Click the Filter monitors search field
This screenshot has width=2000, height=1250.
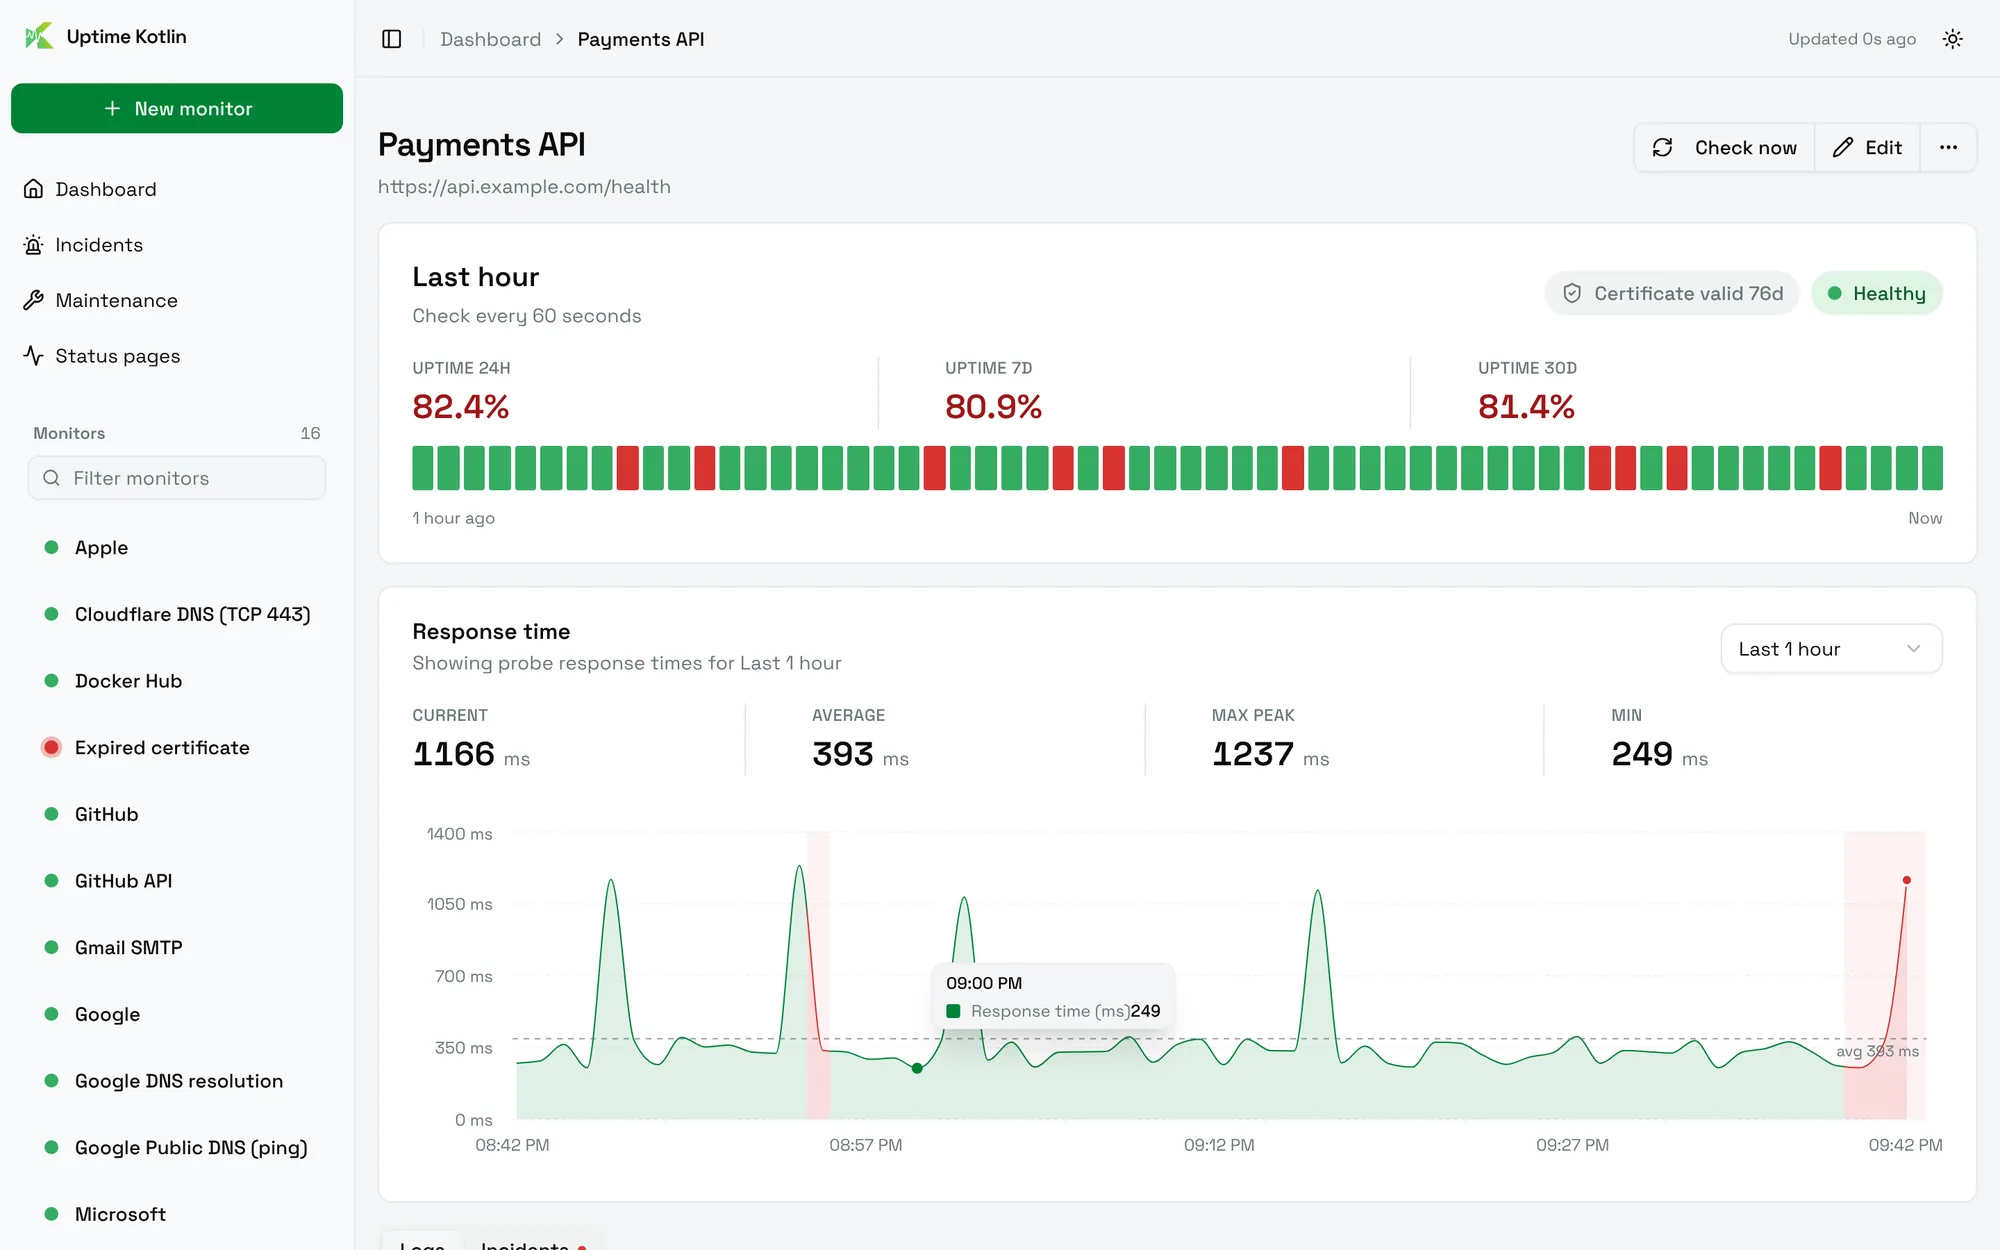[177, 478]
